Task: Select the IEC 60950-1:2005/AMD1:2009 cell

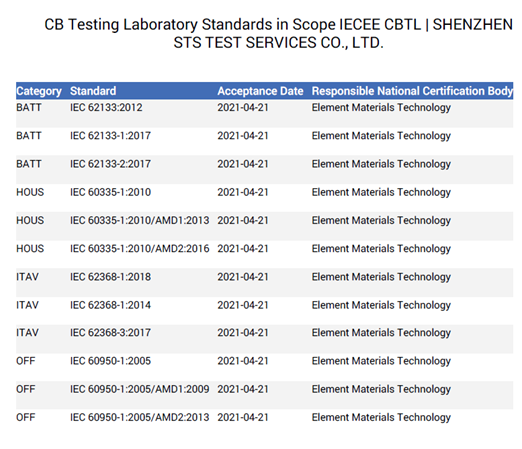Action: (140, 389)
